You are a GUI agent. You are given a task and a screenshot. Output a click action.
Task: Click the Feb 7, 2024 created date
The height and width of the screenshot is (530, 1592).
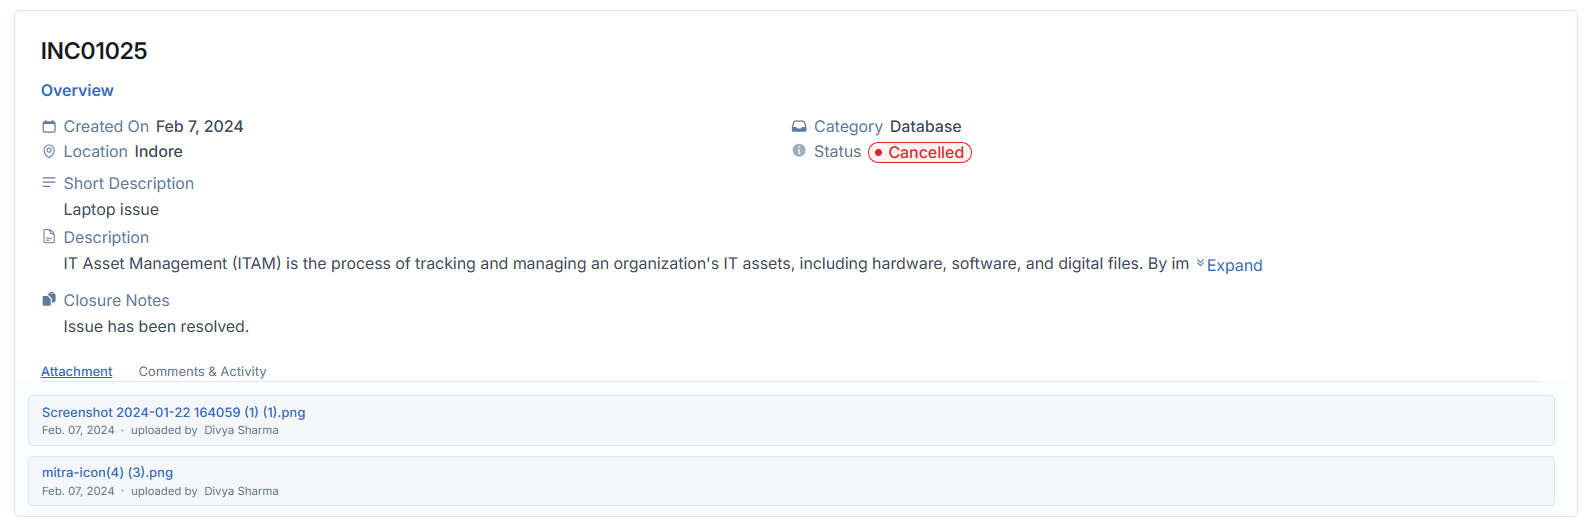click(x=199, y=127)
